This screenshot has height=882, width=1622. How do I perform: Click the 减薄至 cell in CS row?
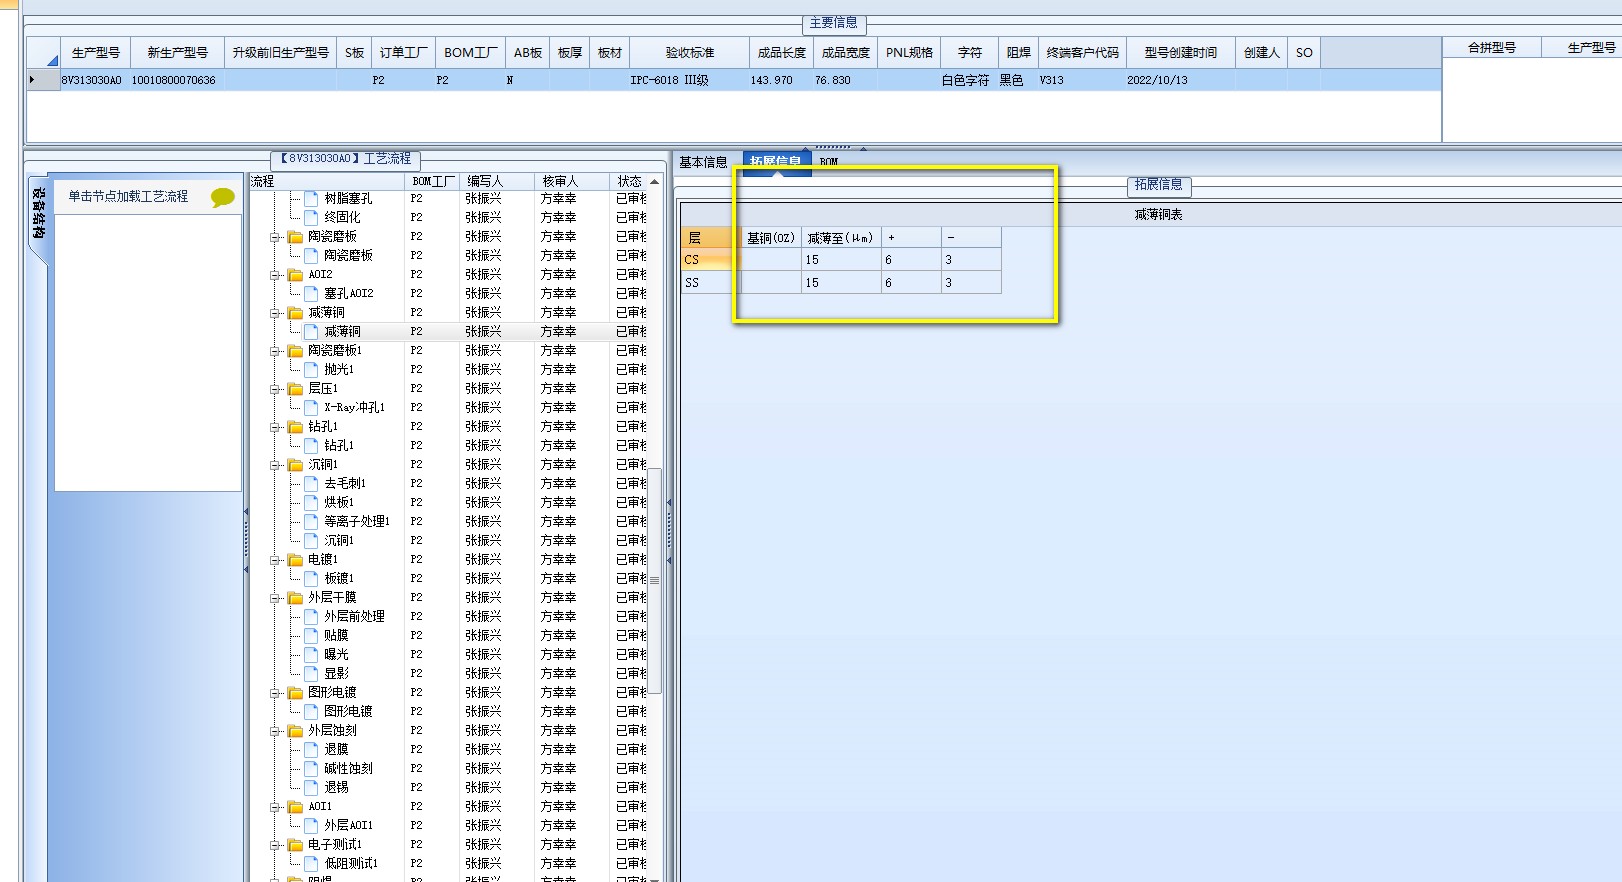pos(840,260)
